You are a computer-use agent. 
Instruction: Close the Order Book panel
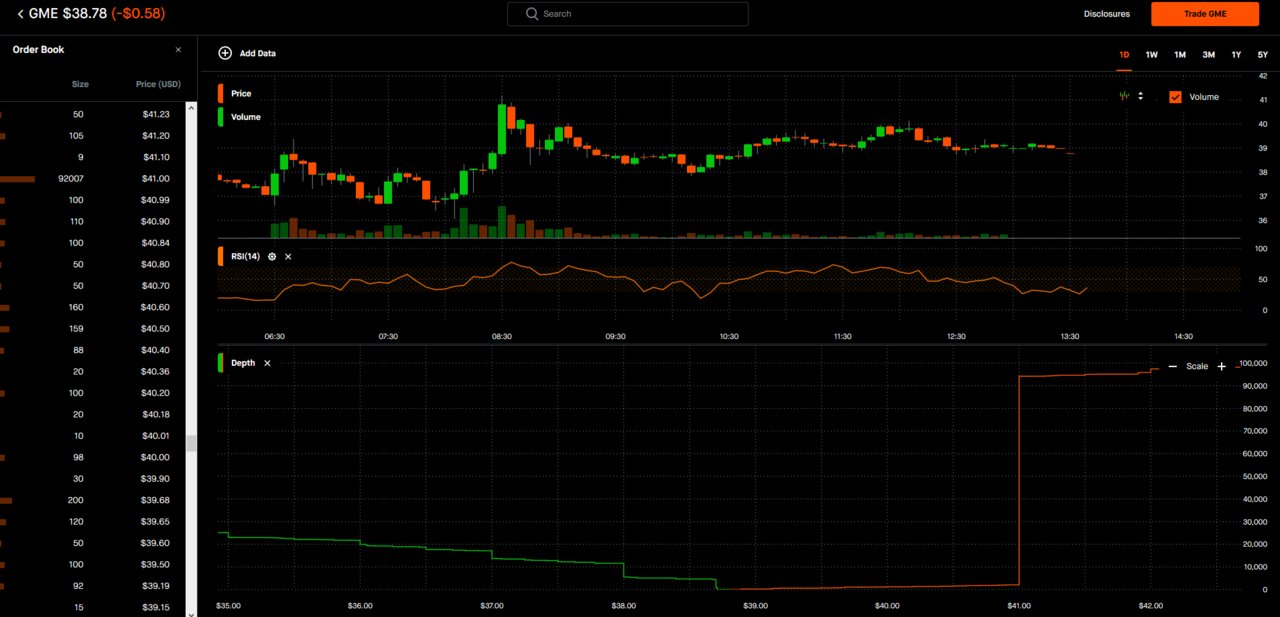click(x=178, y=50)
